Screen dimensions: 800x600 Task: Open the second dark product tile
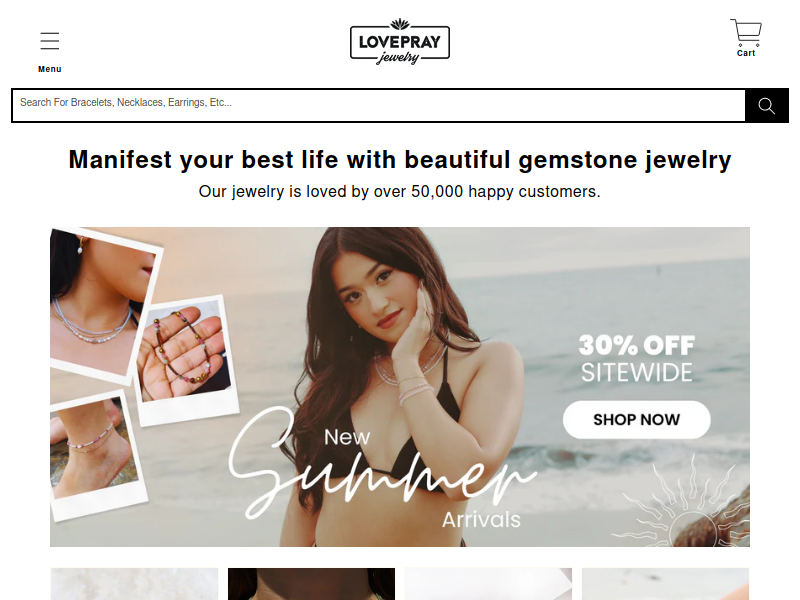click(311, 584)
